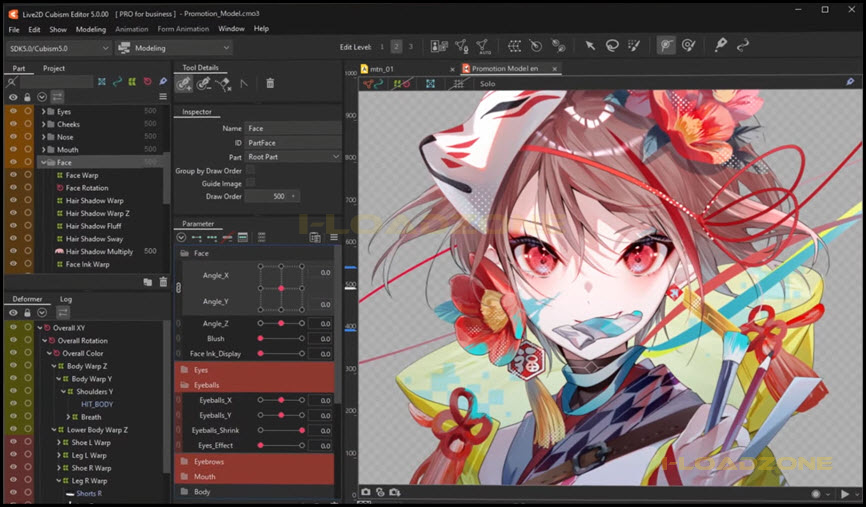Open the Modeling workspace dropdown
This screenshot has height=507, width=866.
173,49
